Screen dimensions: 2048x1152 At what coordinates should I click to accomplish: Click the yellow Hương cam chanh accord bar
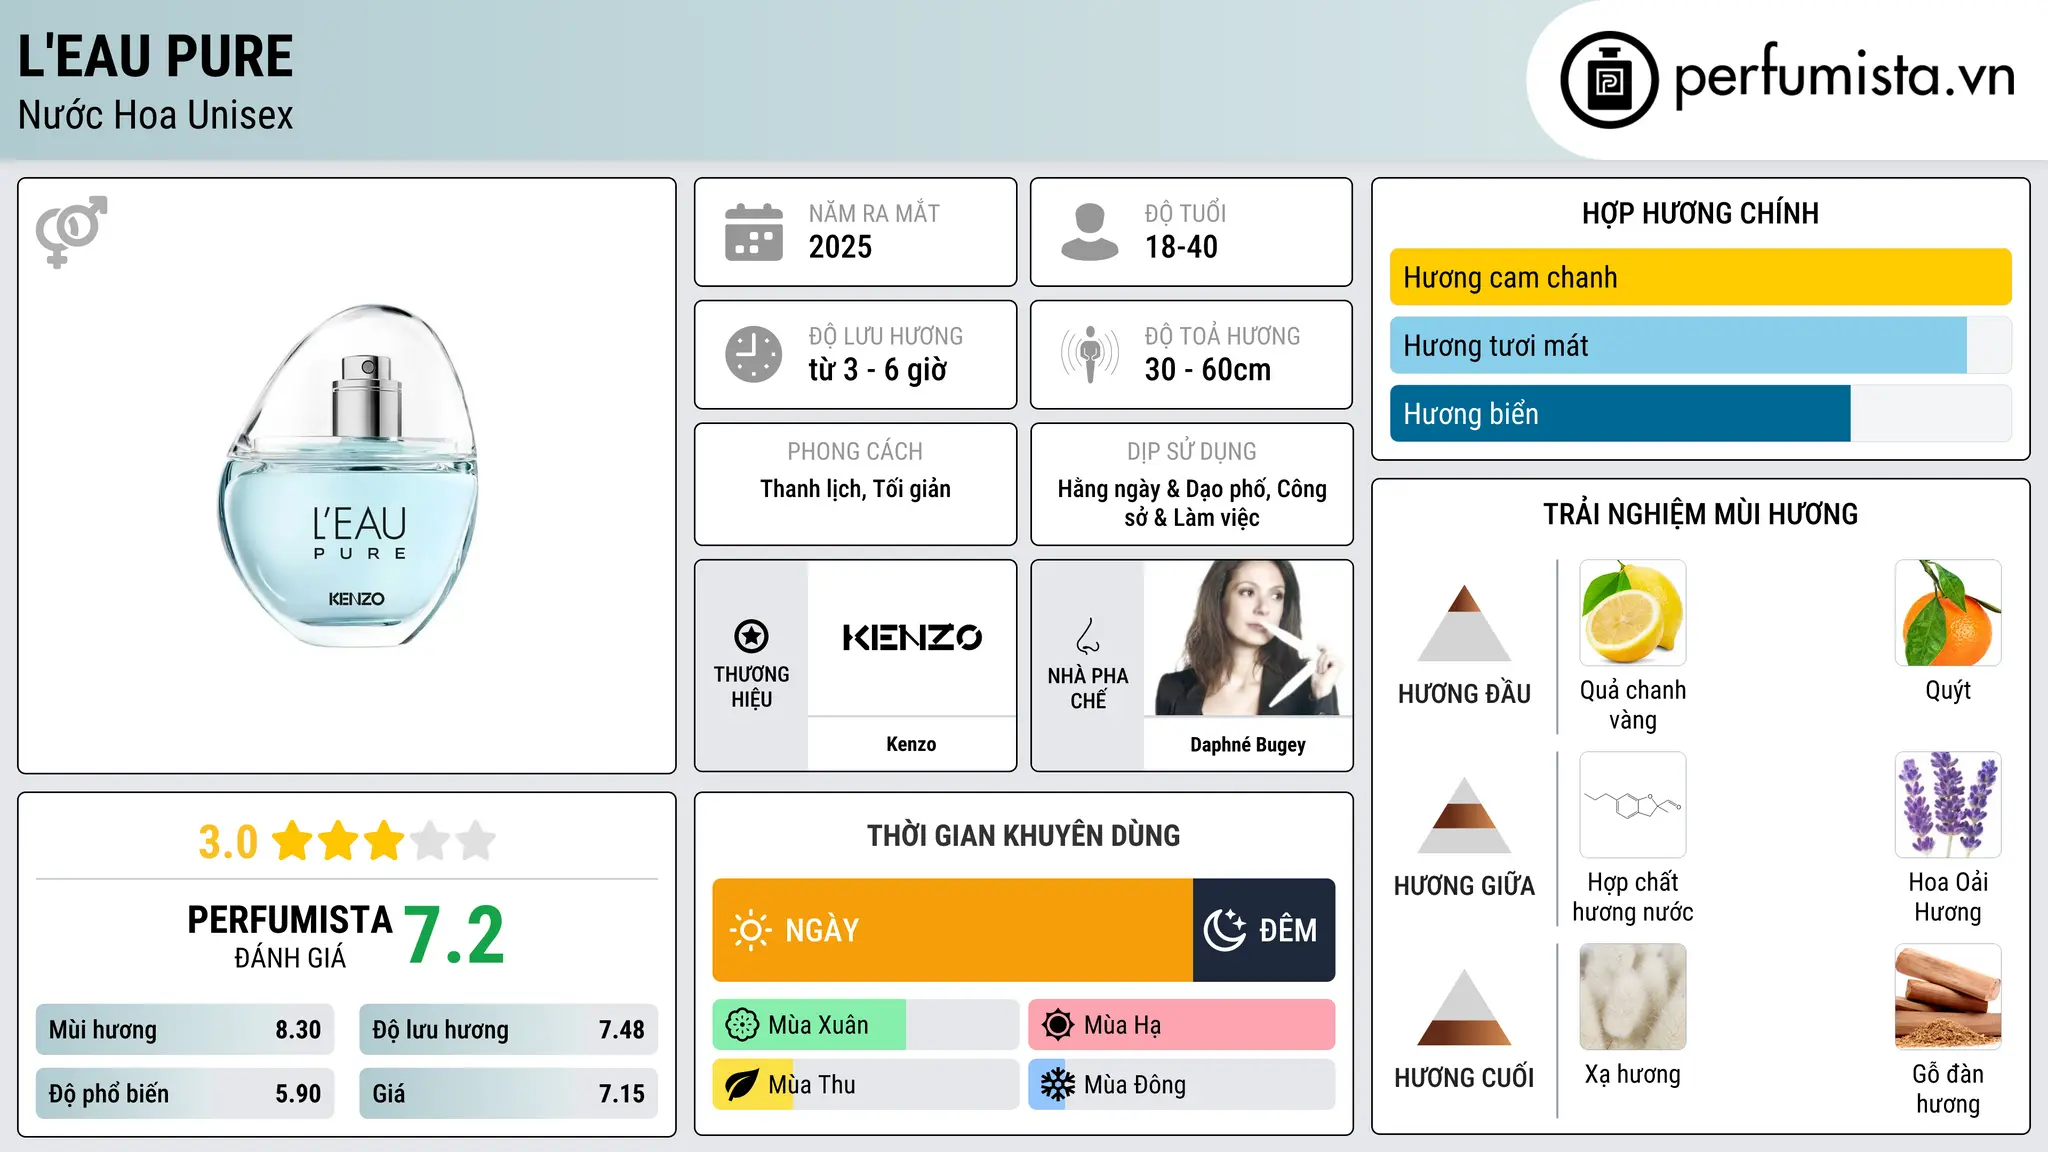pos(1700,277)
